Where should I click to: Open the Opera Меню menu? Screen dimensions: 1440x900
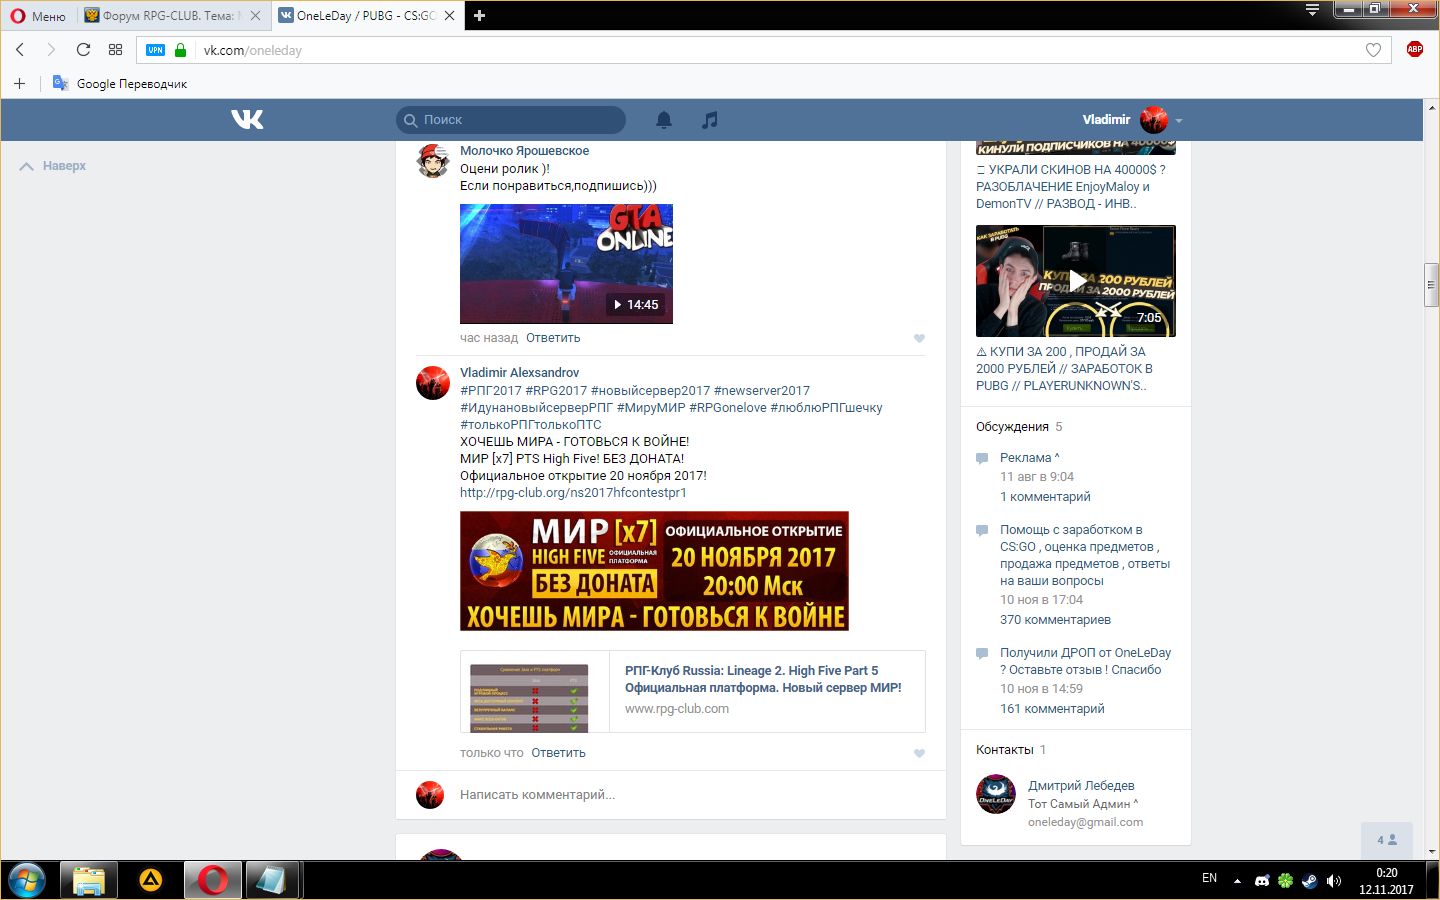click(38, 16)
